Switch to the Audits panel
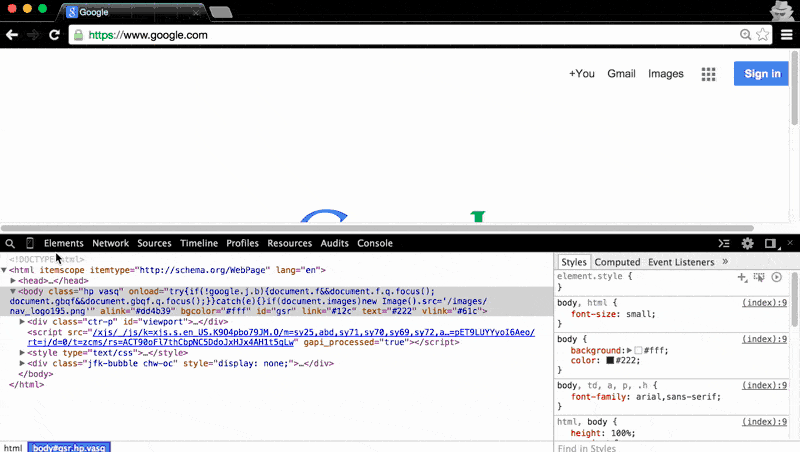Image resolution: width=800 pixels, height=452 pixels. pyautogui.click(x=334, y=243)
